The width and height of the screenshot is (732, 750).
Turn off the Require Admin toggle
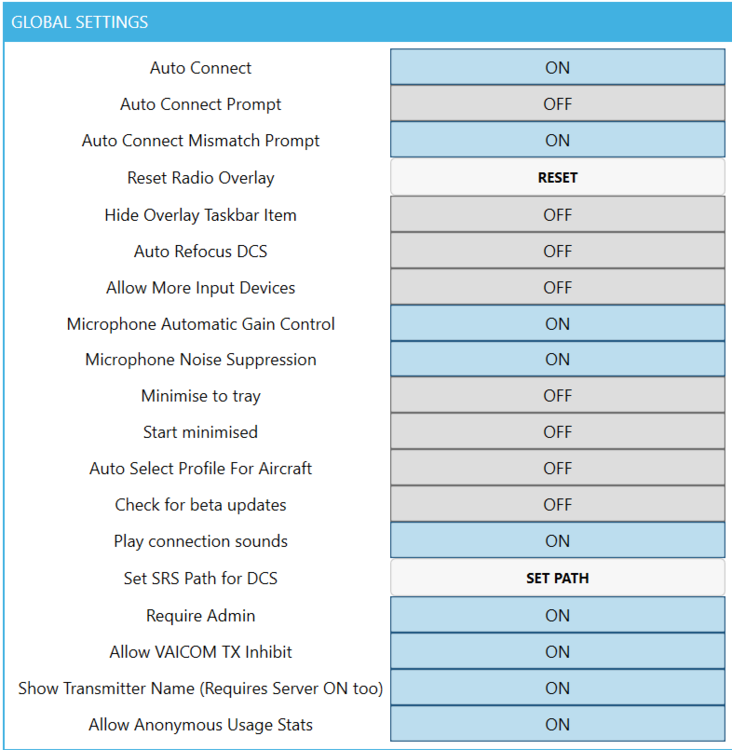pyautogui.click(x=557, y=616)
